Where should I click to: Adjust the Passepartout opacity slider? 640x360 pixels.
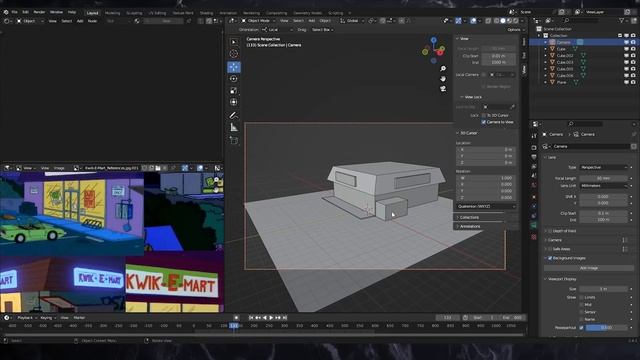(607, 327)
